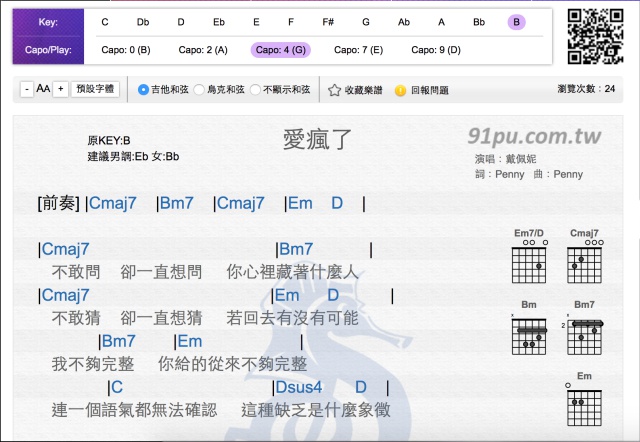Viewport: 640px width, 442px height.
Task: Click 原KEY:B text
Action: click(x=109, y=141)
